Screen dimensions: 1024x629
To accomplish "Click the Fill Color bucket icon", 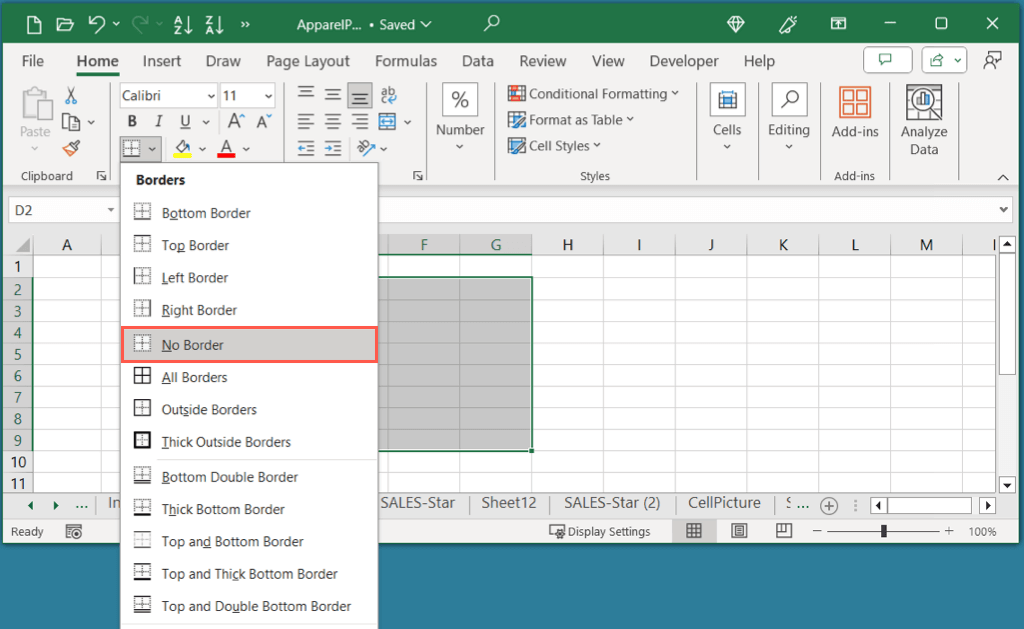I will coord(181,148).
